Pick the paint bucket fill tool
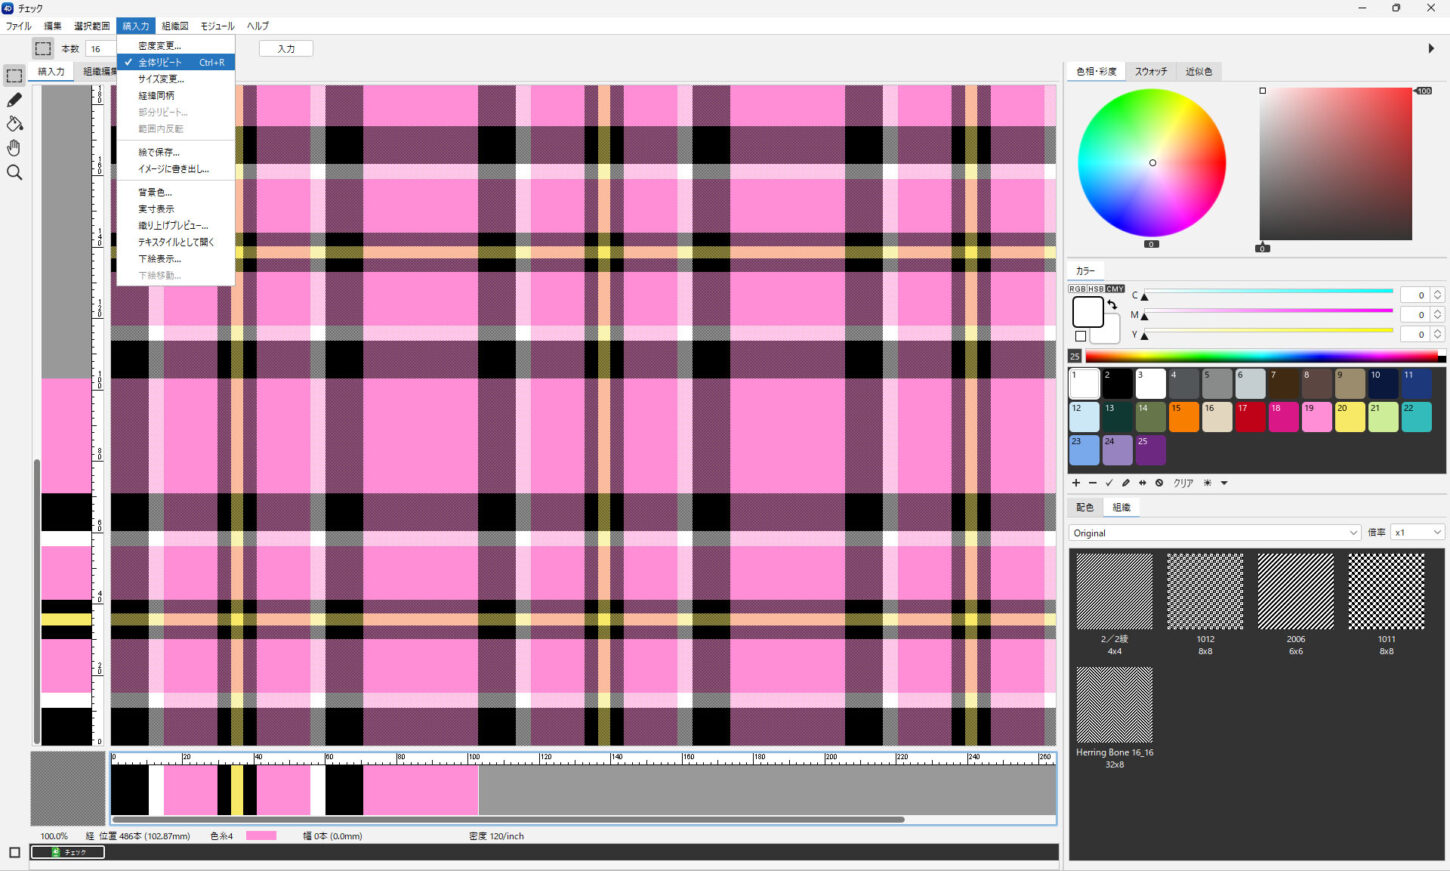1450x871 pixels. (14, 124)
